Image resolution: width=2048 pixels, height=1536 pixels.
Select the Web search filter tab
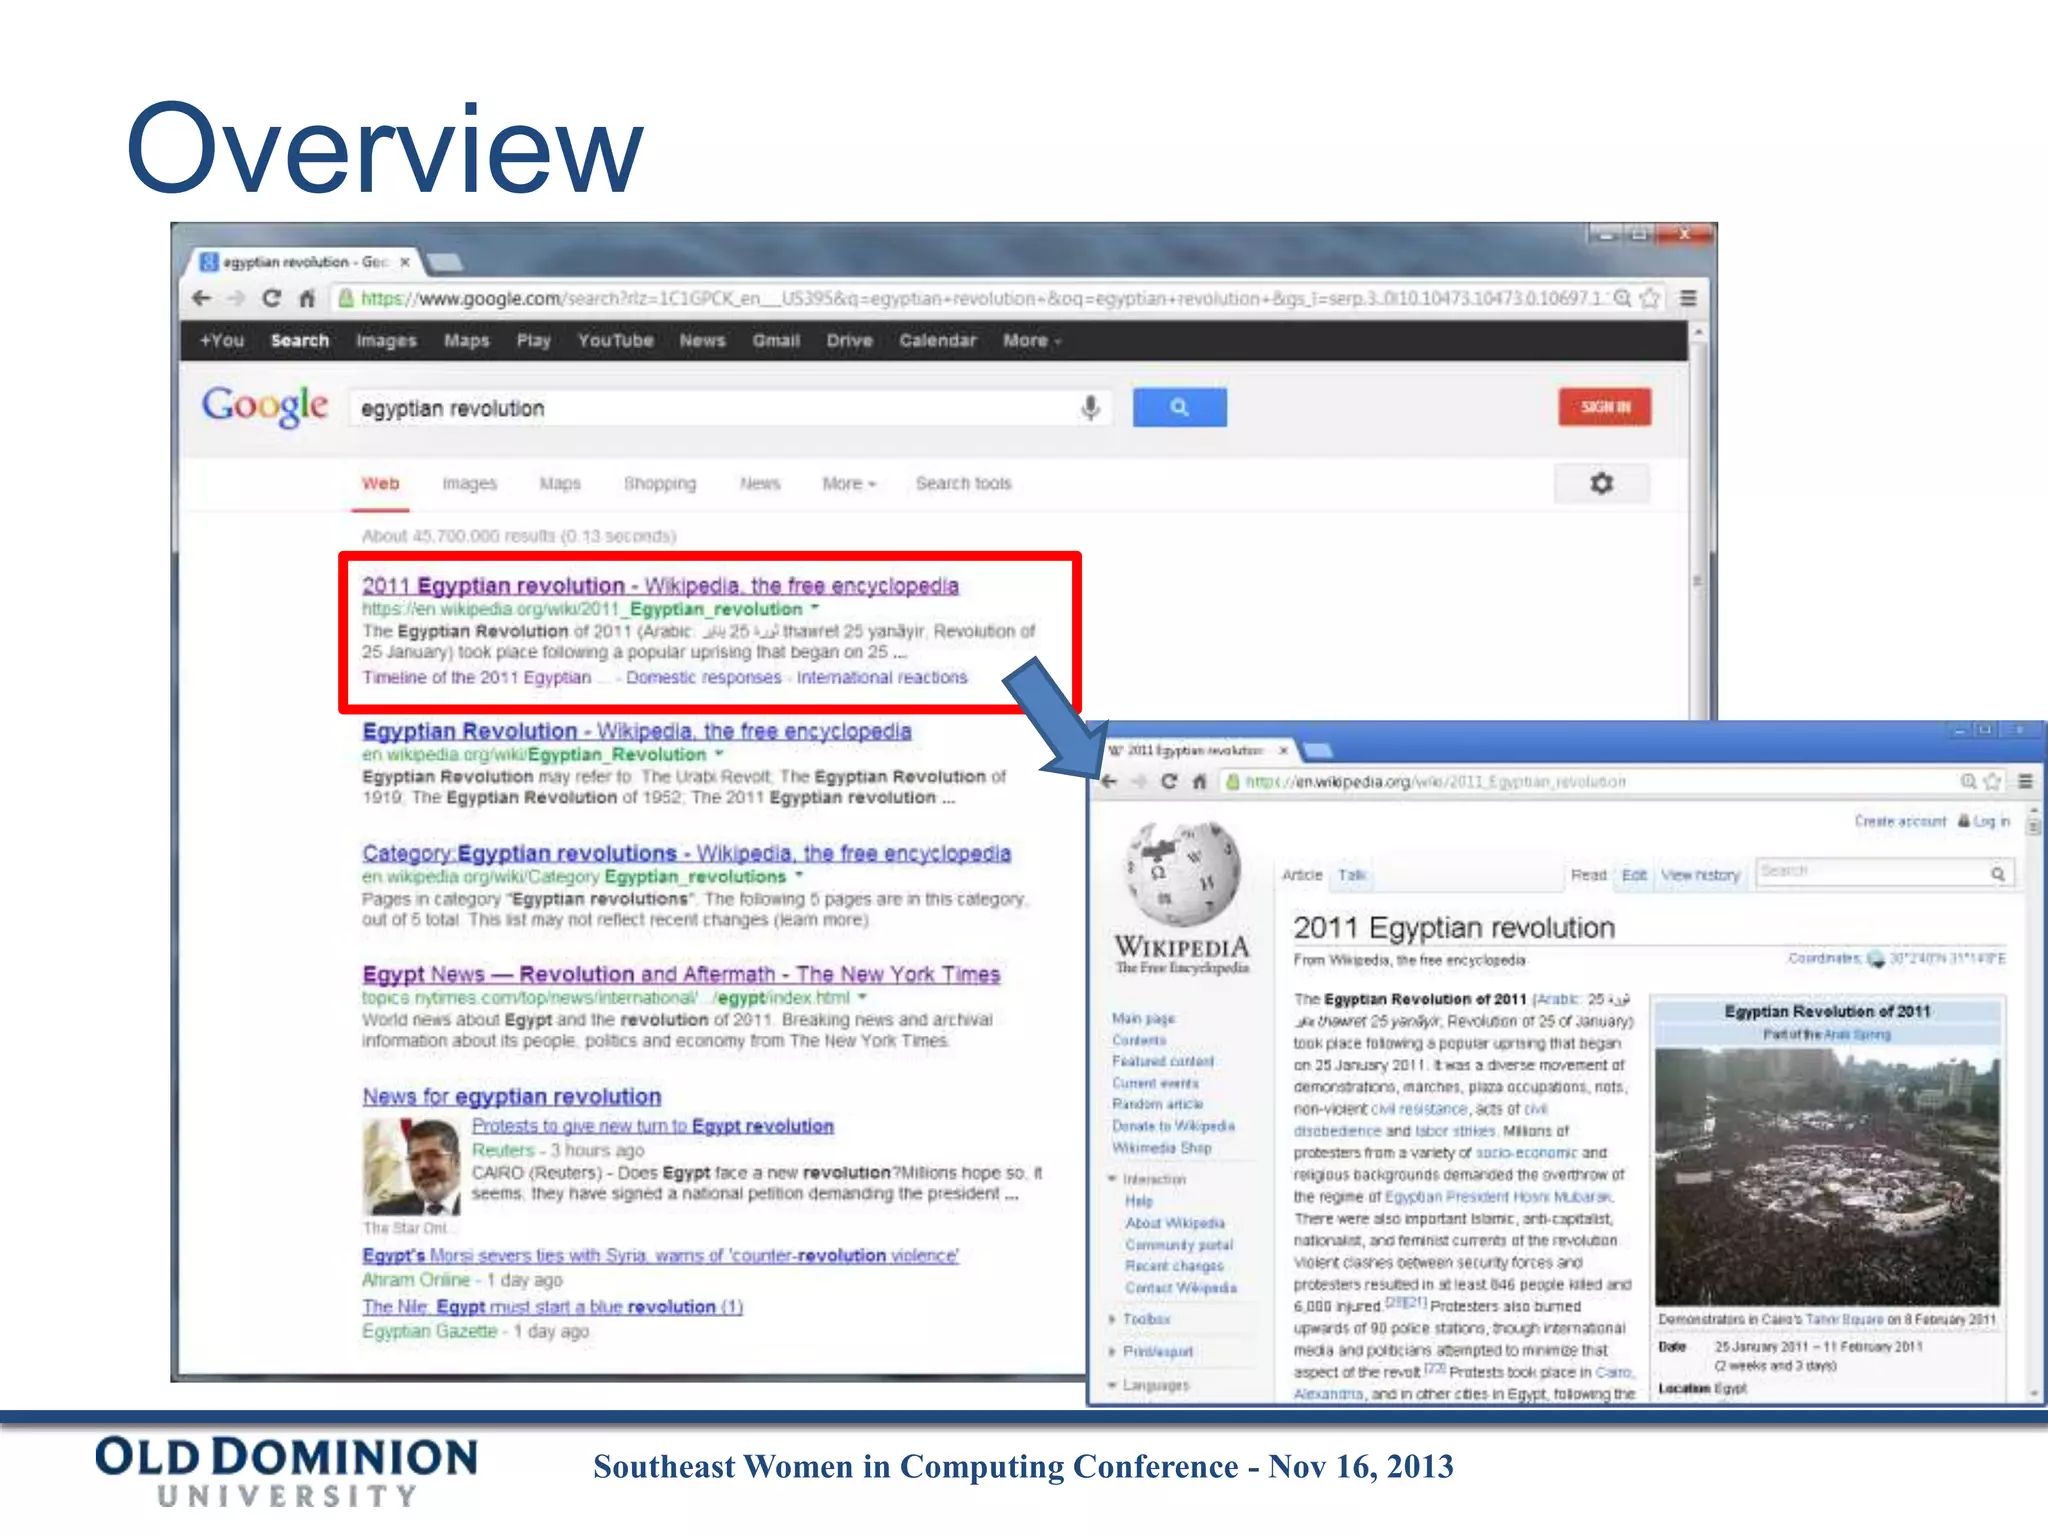pyautogui.click(x=380, y=484)
